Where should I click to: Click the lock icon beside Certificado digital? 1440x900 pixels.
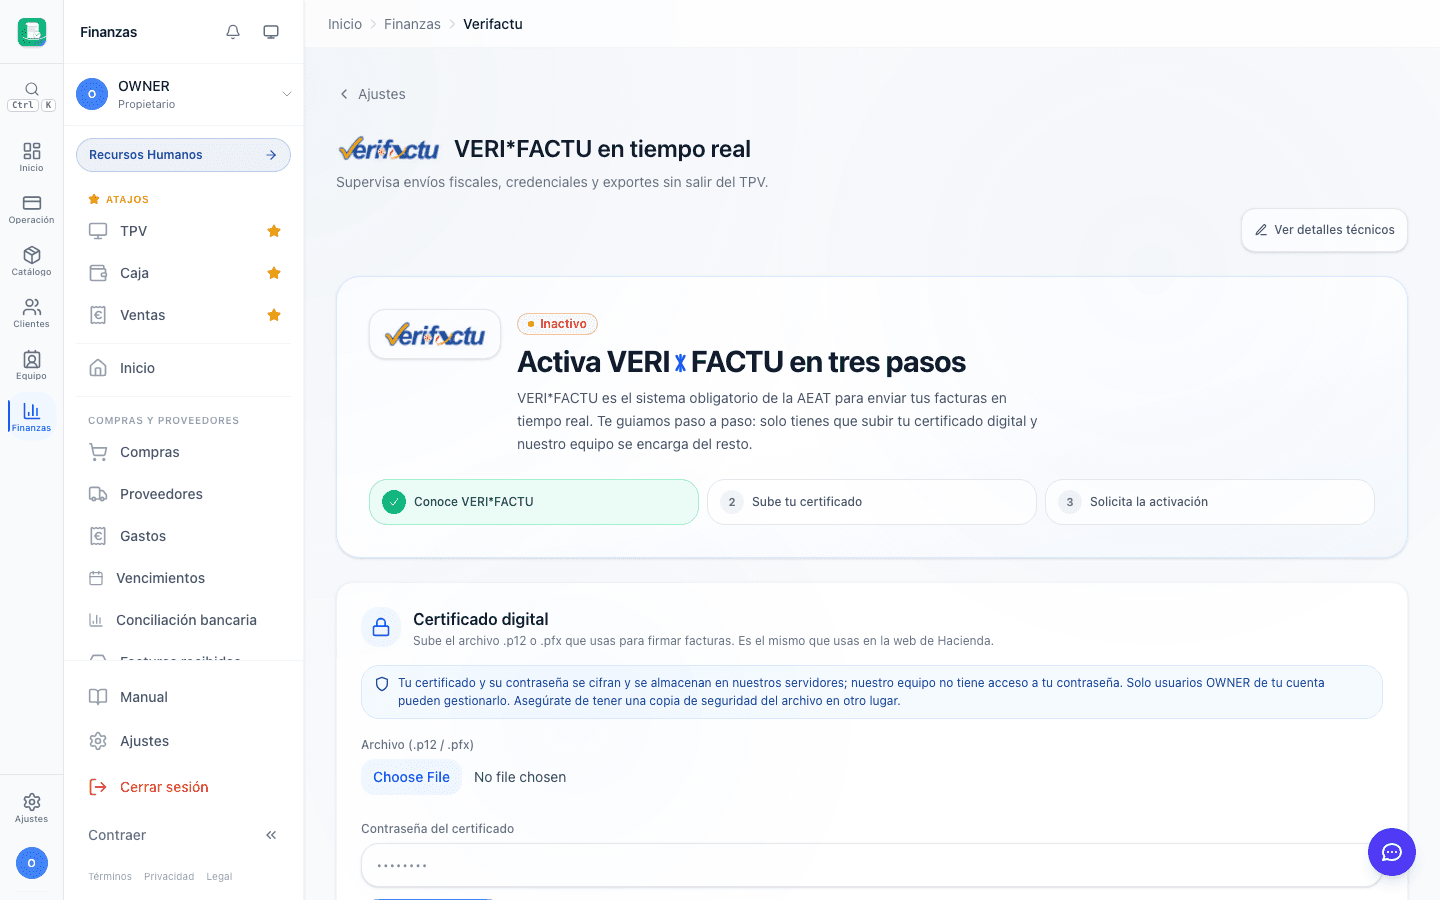381,628
